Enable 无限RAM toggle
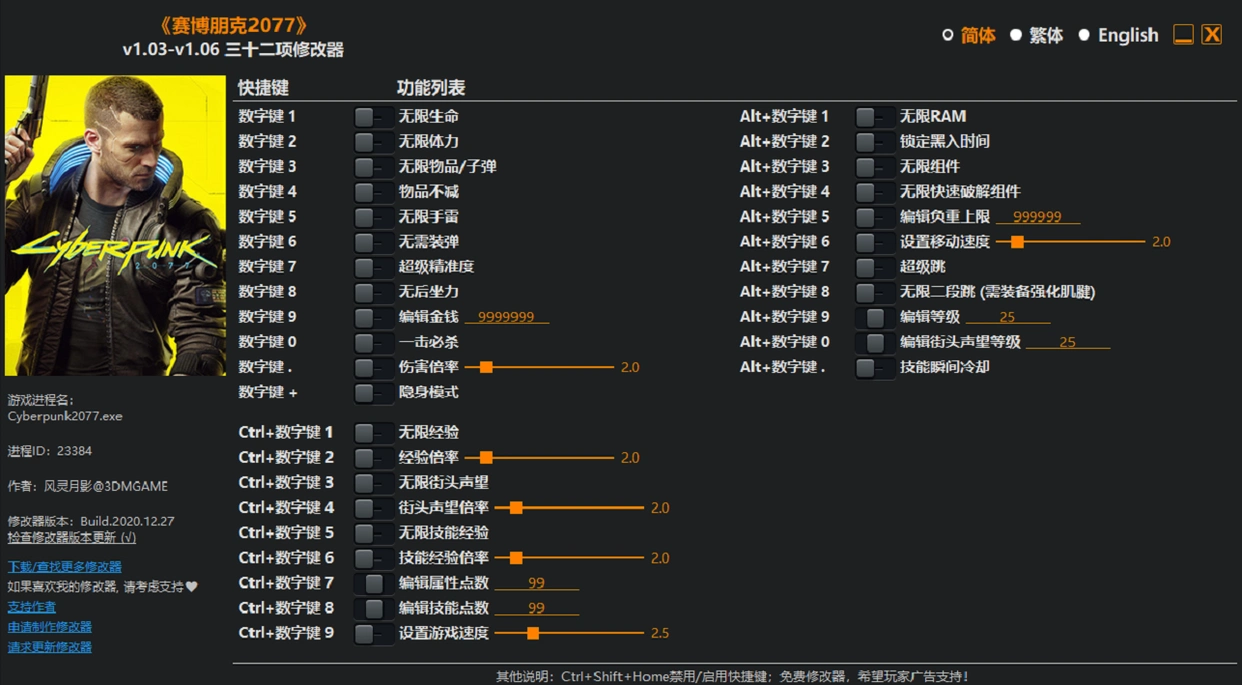The image size is (1242, 685). pyautogui.click(x=874, y=117)
